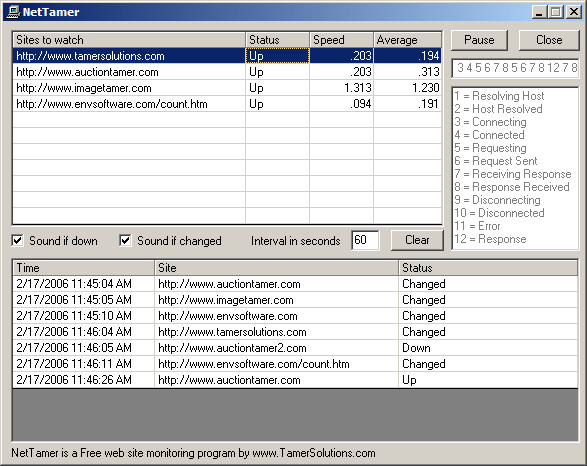The width and height of the screenshot is (587, 466).
Task: Click the NetTamer title bar icon
Action: coord(13,12)
